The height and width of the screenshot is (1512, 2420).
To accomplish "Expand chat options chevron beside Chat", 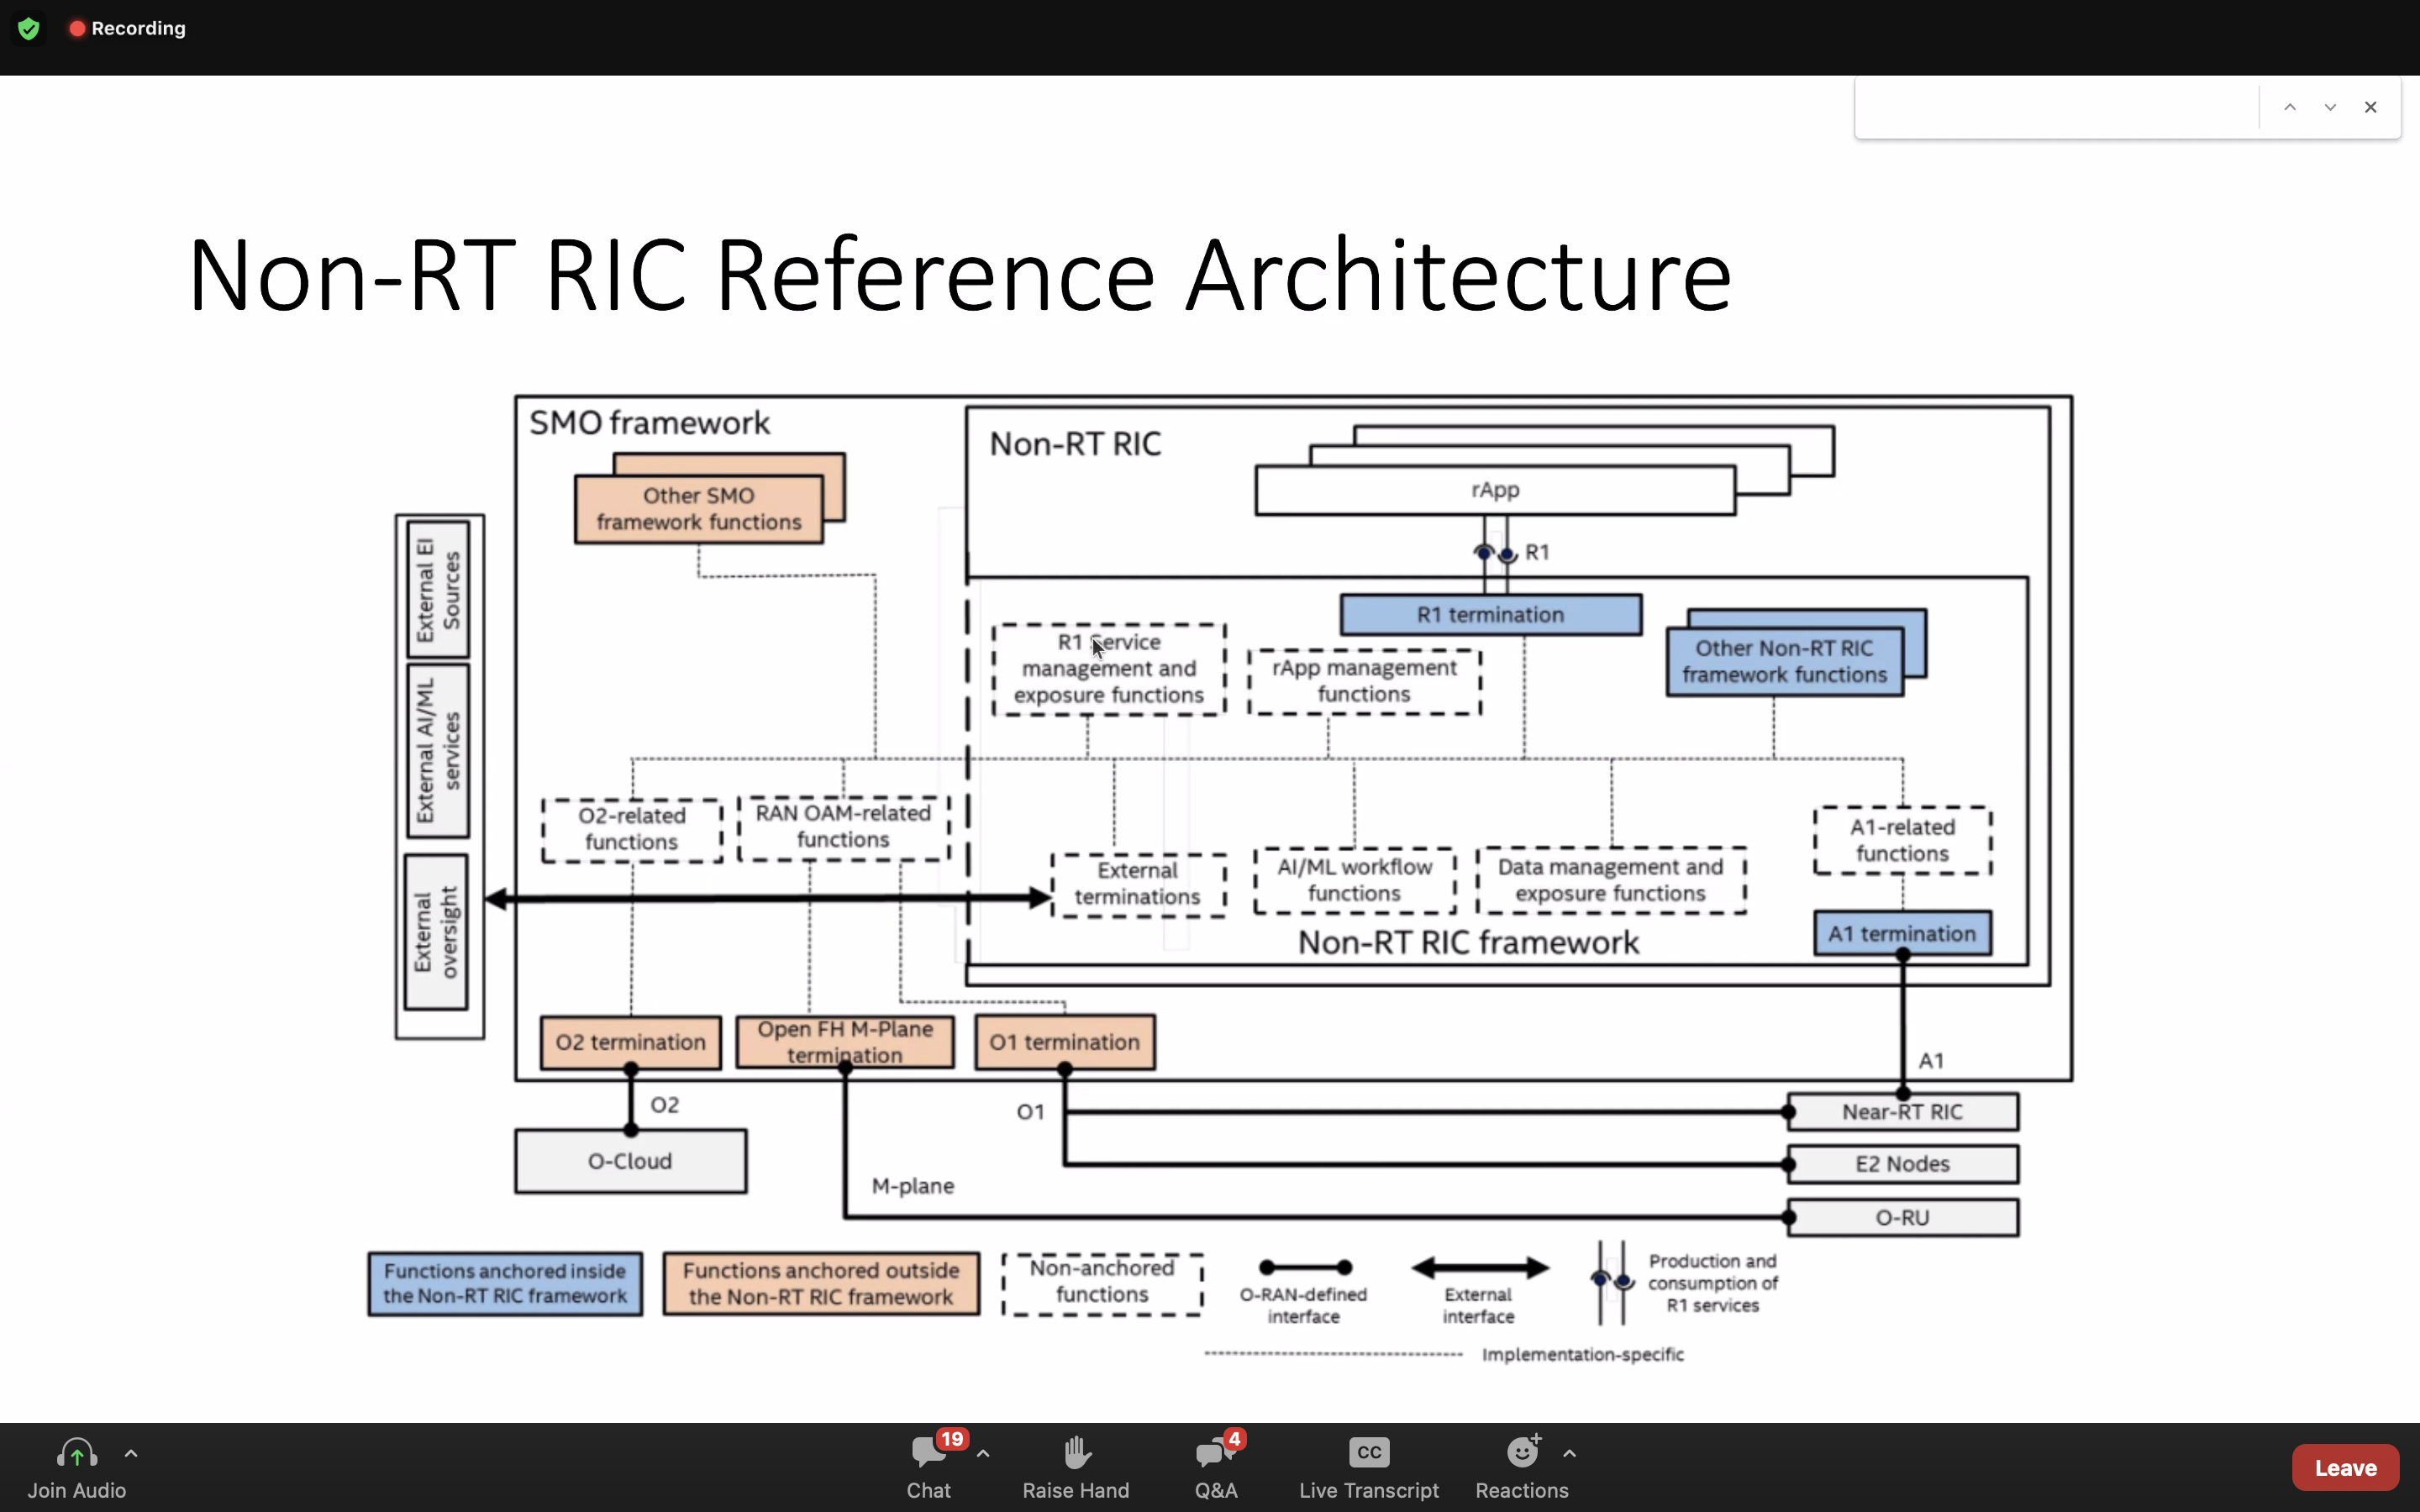I will coord(983,1453).
